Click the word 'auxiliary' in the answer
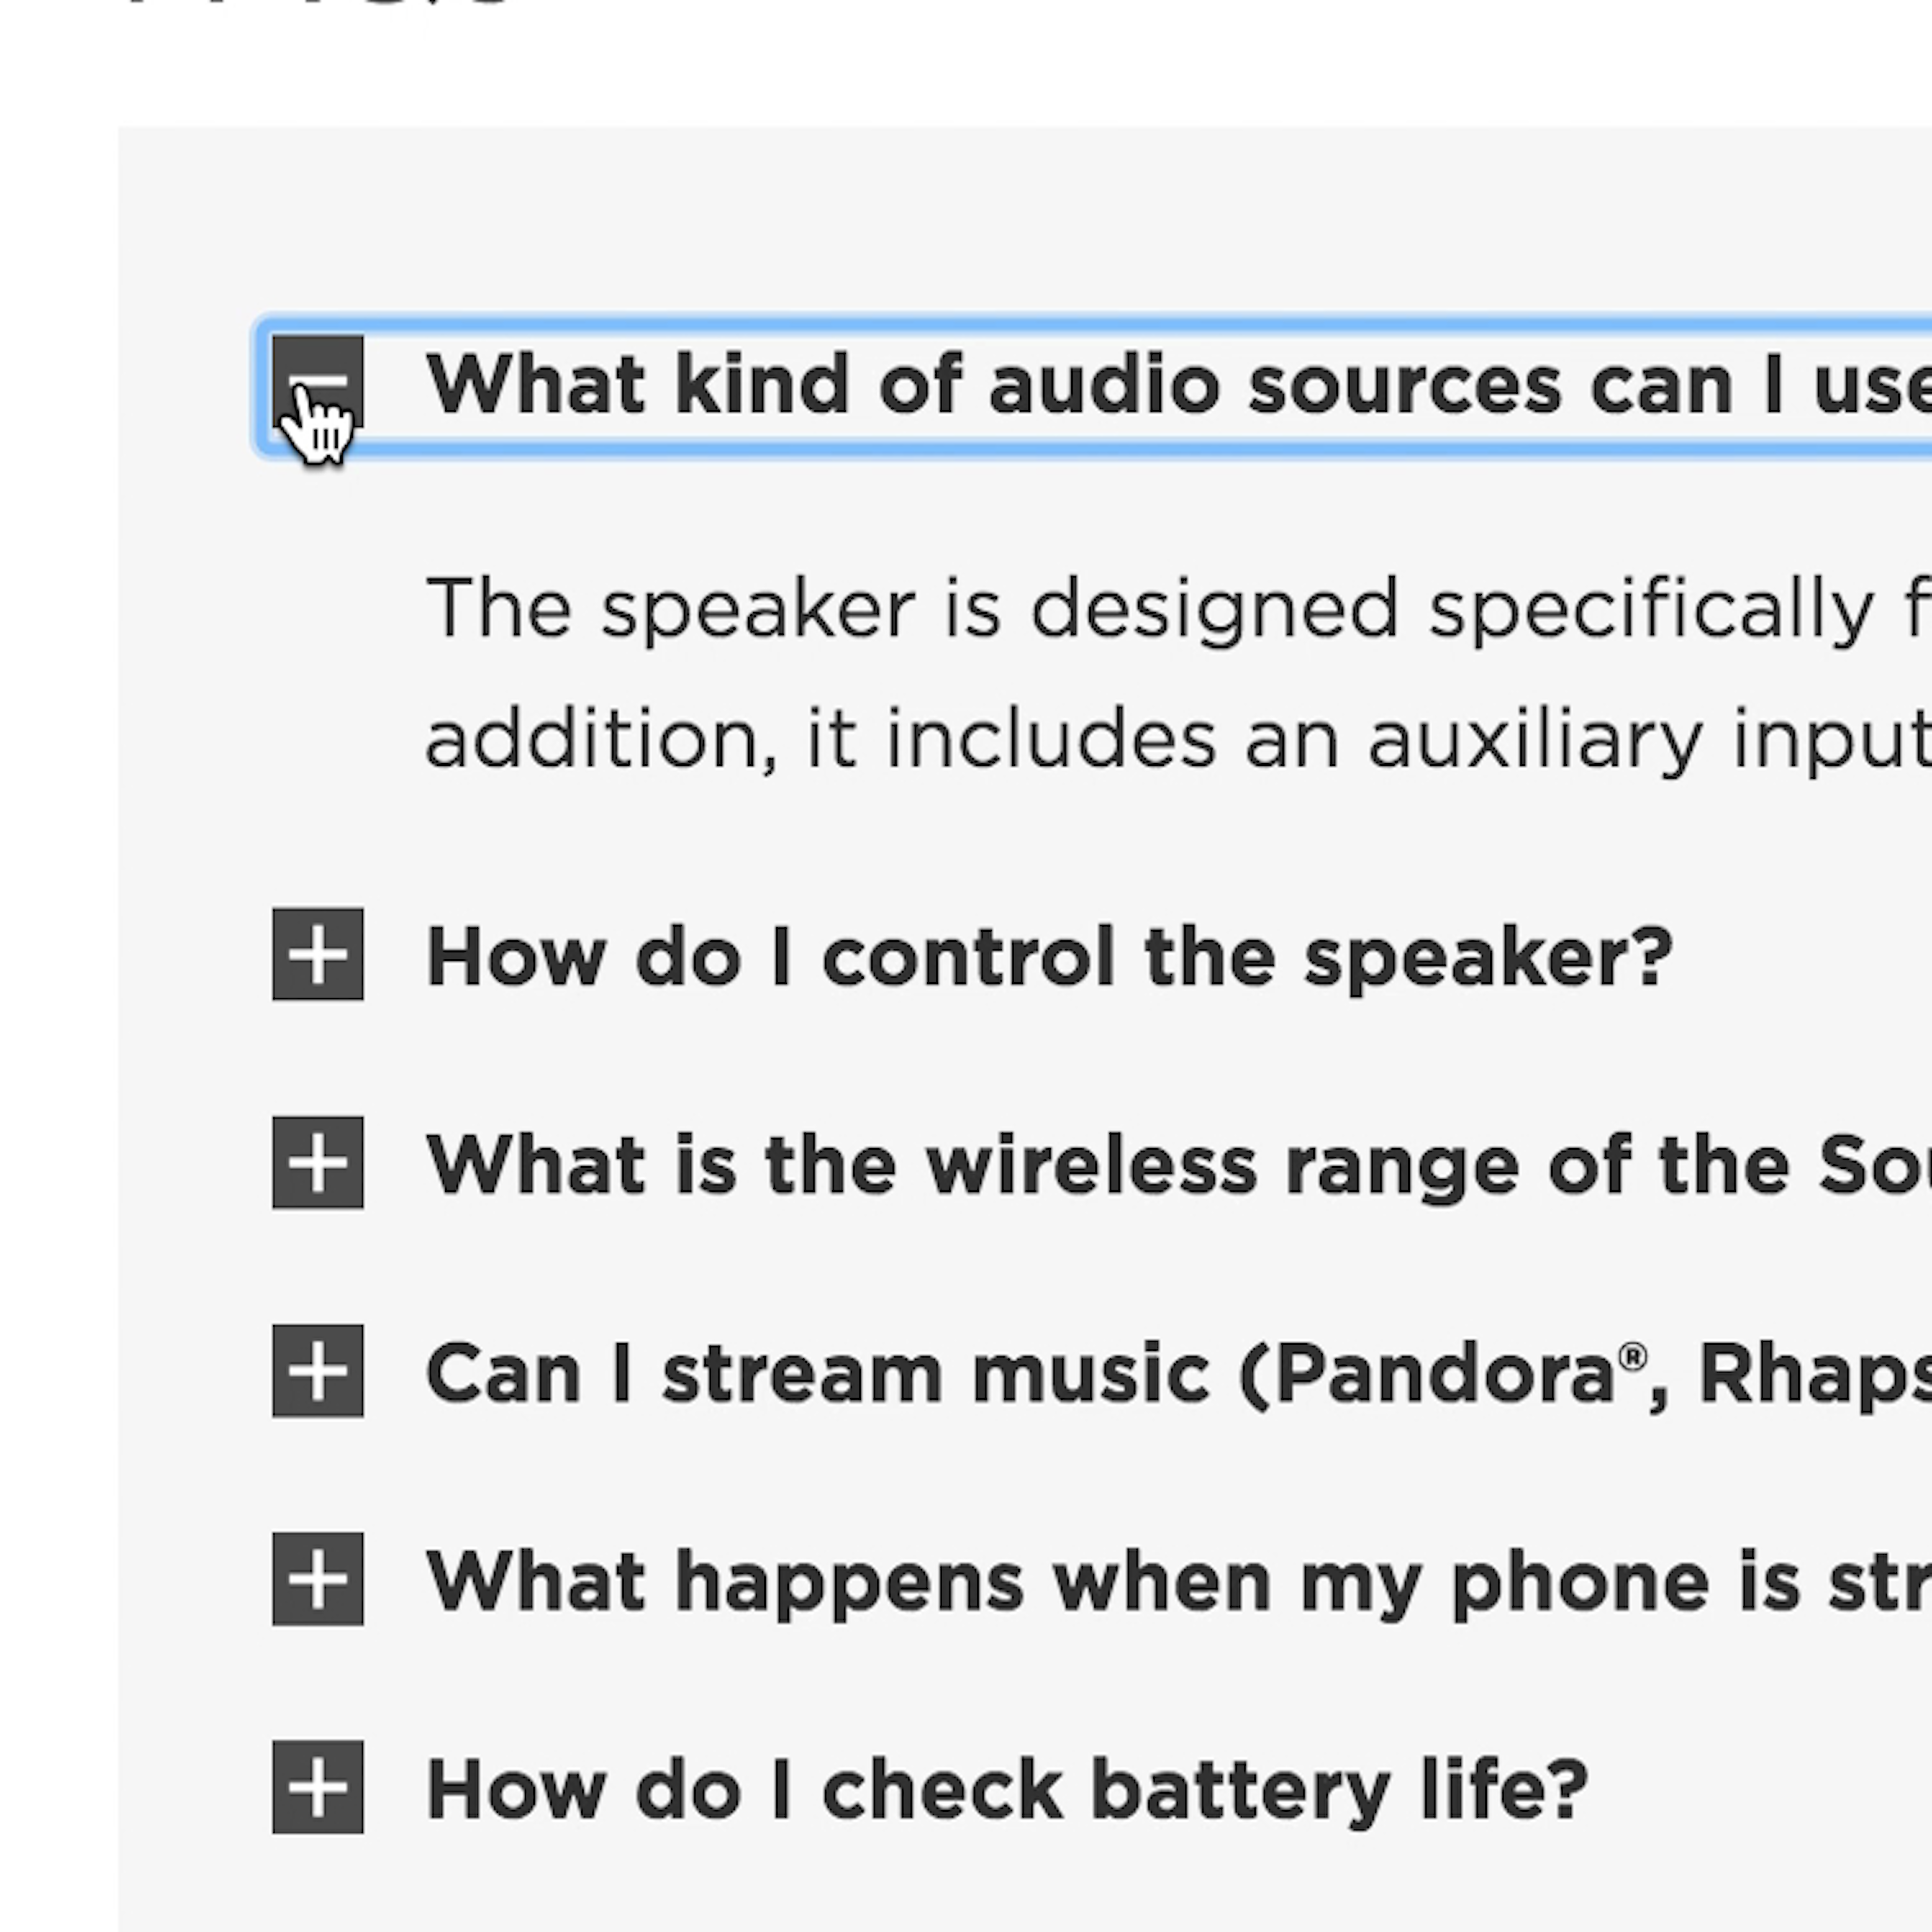The height and width of the screenshot is (1932, 1932). 1534,741
